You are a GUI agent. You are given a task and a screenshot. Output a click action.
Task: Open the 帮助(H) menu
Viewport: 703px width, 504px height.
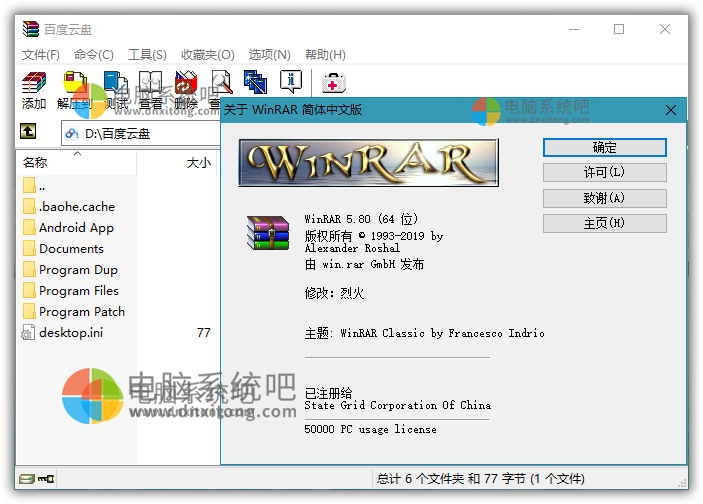[x=325, y=55]
